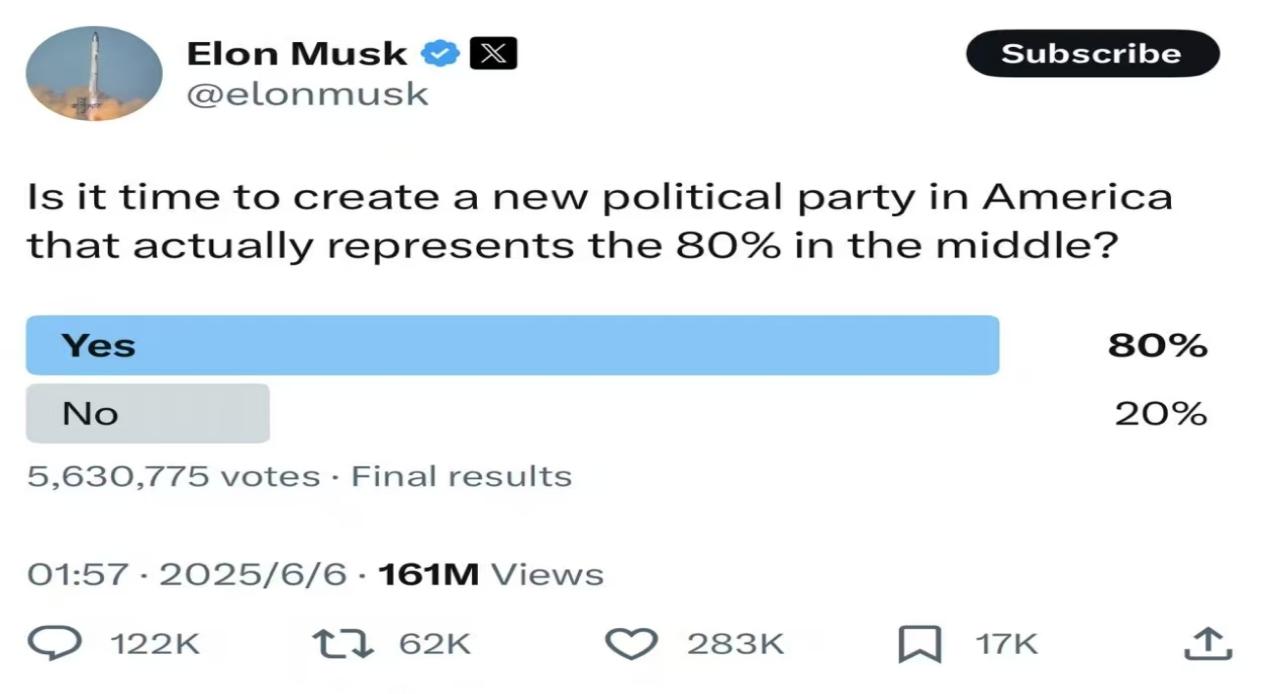Select the Yes poll result bar

tap(512, 345)
